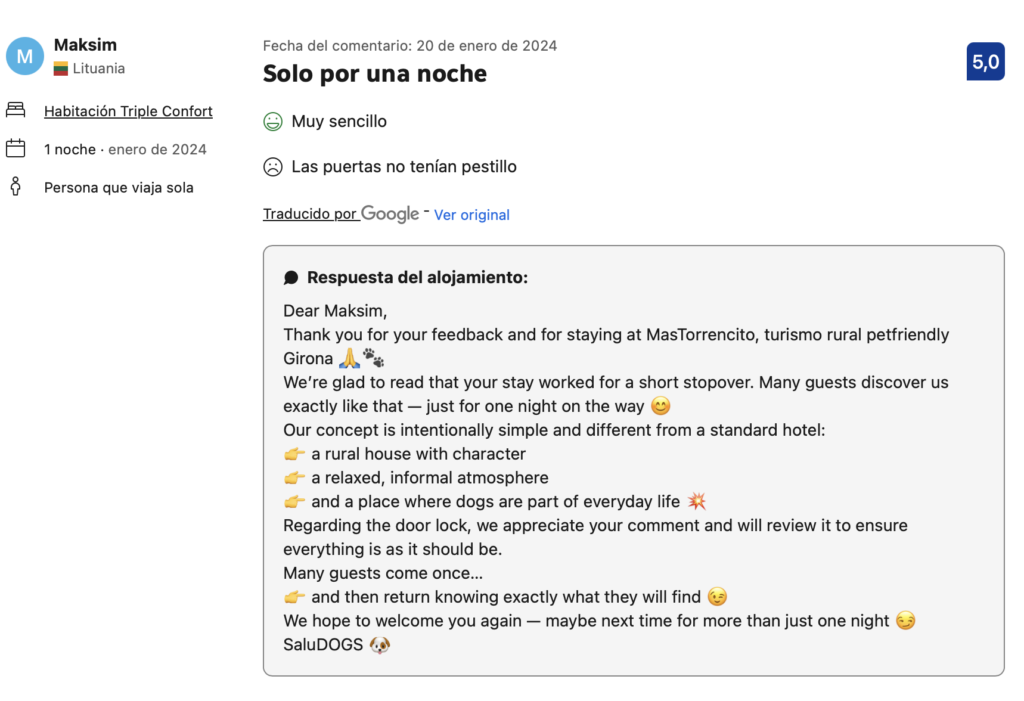This screenshot has width=1024, height=701.
Task: Open the Habitación Triple Confort link
Action: 128,111
